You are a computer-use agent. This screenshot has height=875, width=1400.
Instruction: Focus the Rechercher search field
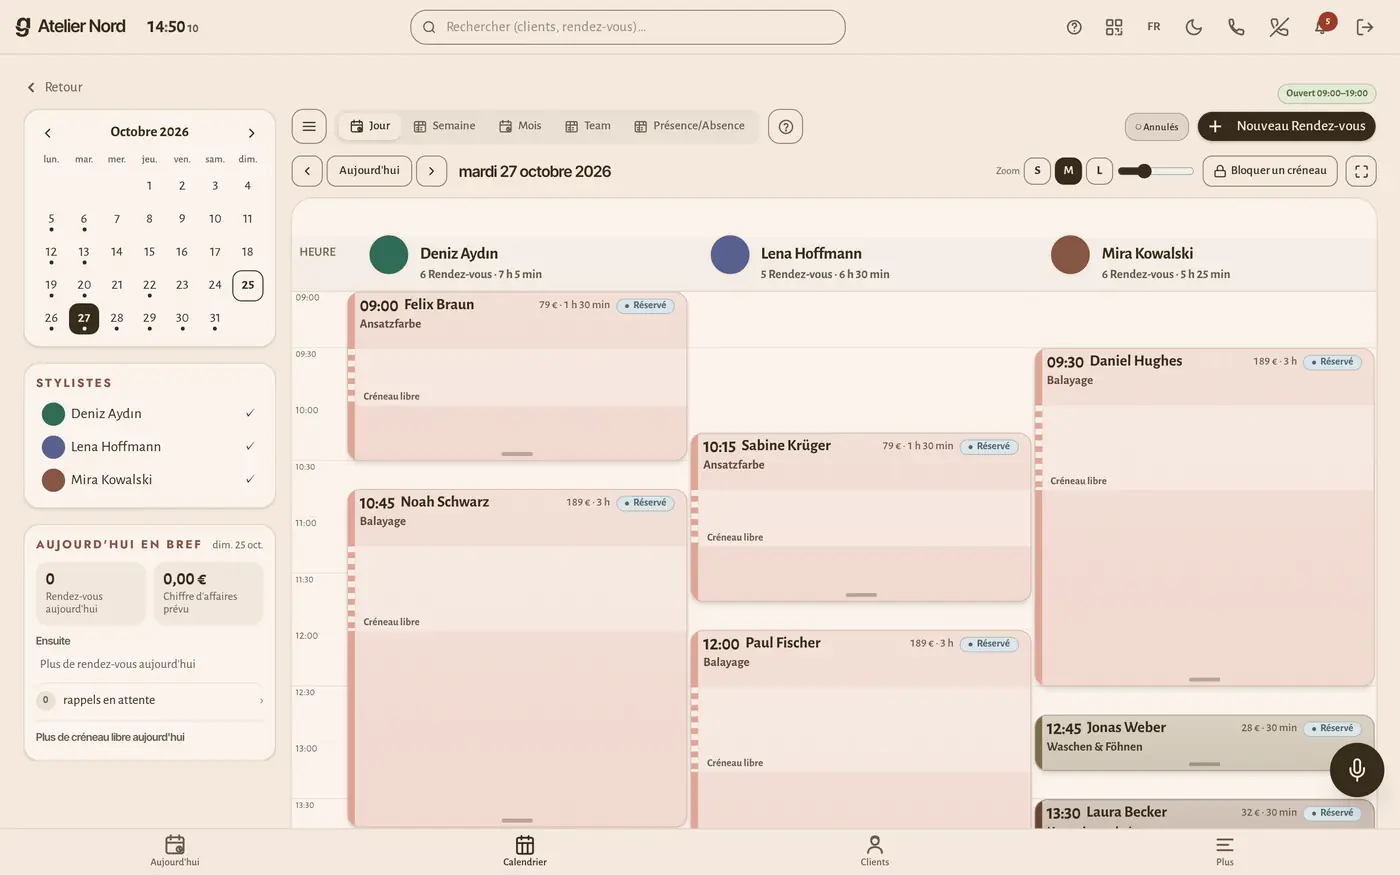(628, 27)
